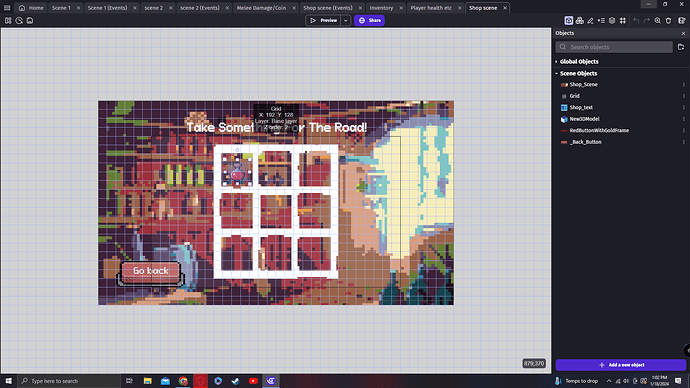This screenshot has height=388, width=690.
Task: Click the Search objects field
Action: coord(614,47)
